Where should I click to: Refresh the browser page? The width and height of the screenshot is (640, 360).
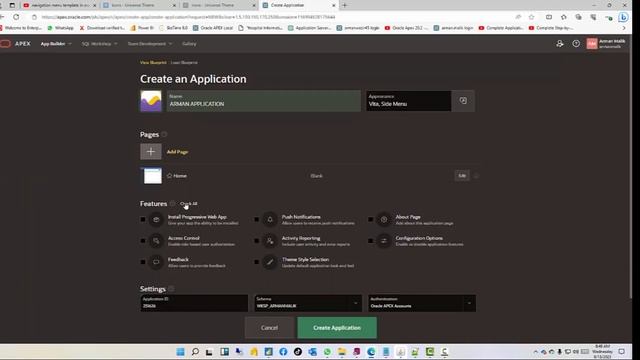pos(16,17)
